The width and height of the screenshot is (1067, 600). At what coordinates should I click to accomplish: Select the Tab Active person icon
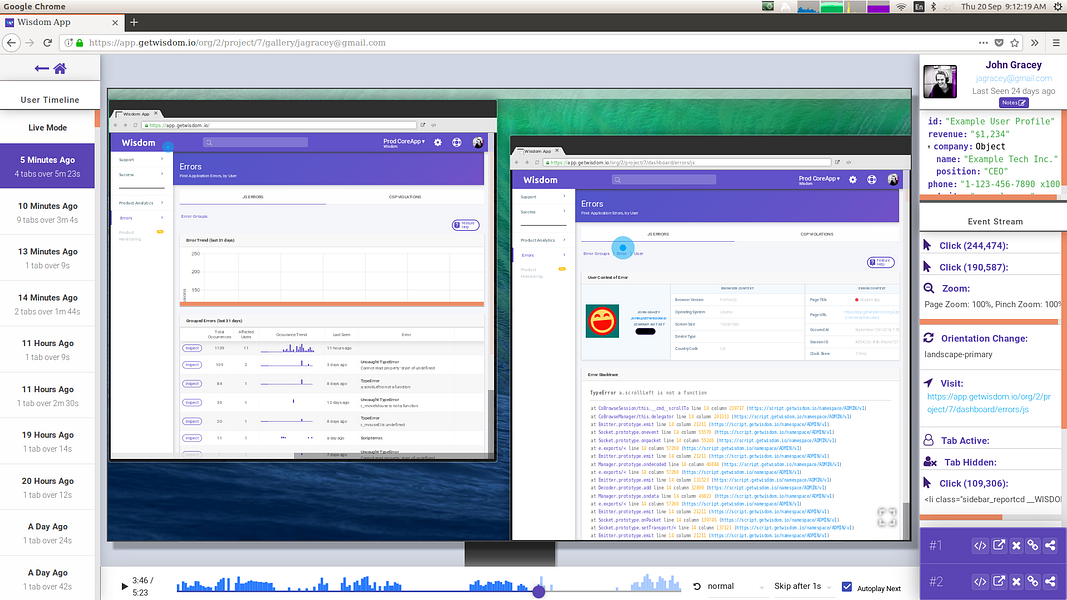928,440
